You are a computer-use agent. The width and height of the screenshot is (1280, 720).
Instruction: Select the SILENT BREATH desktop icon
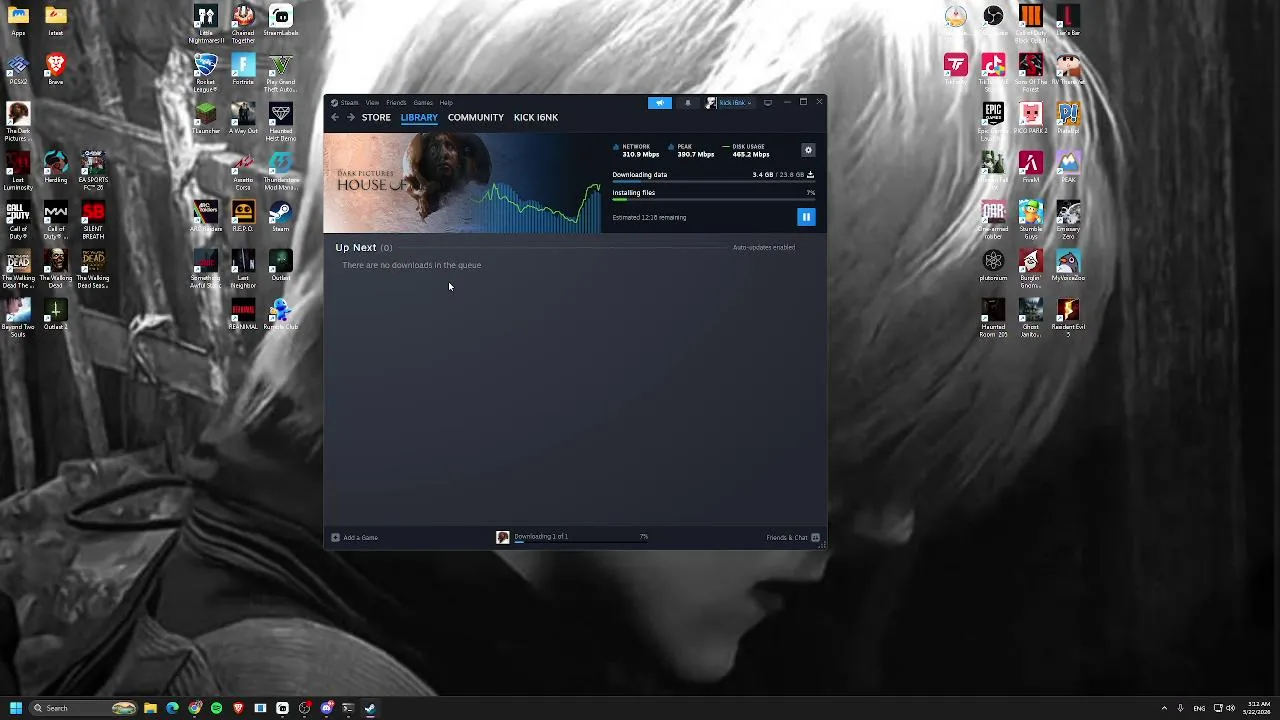click(x=93, y=220)
